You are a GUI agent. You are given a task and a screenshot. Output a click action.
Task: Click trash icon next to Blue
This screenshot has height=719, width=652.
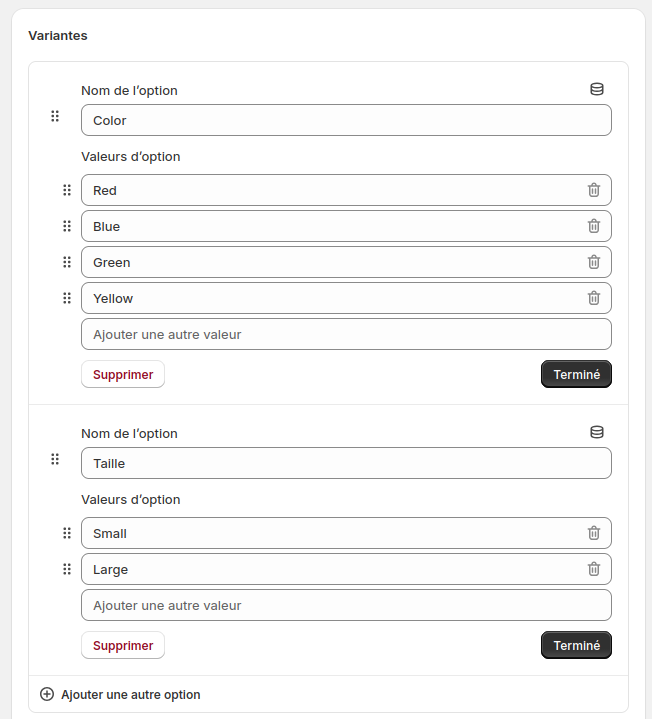[x=594, y=226]
